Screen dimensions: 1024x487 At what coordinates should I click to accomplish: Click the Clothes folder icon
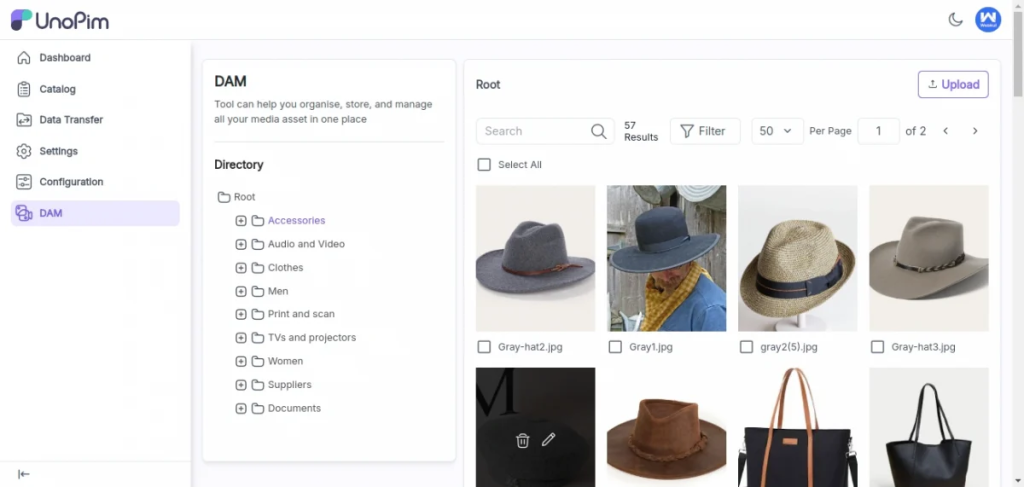pyautogui.click(x=258, y=268)
